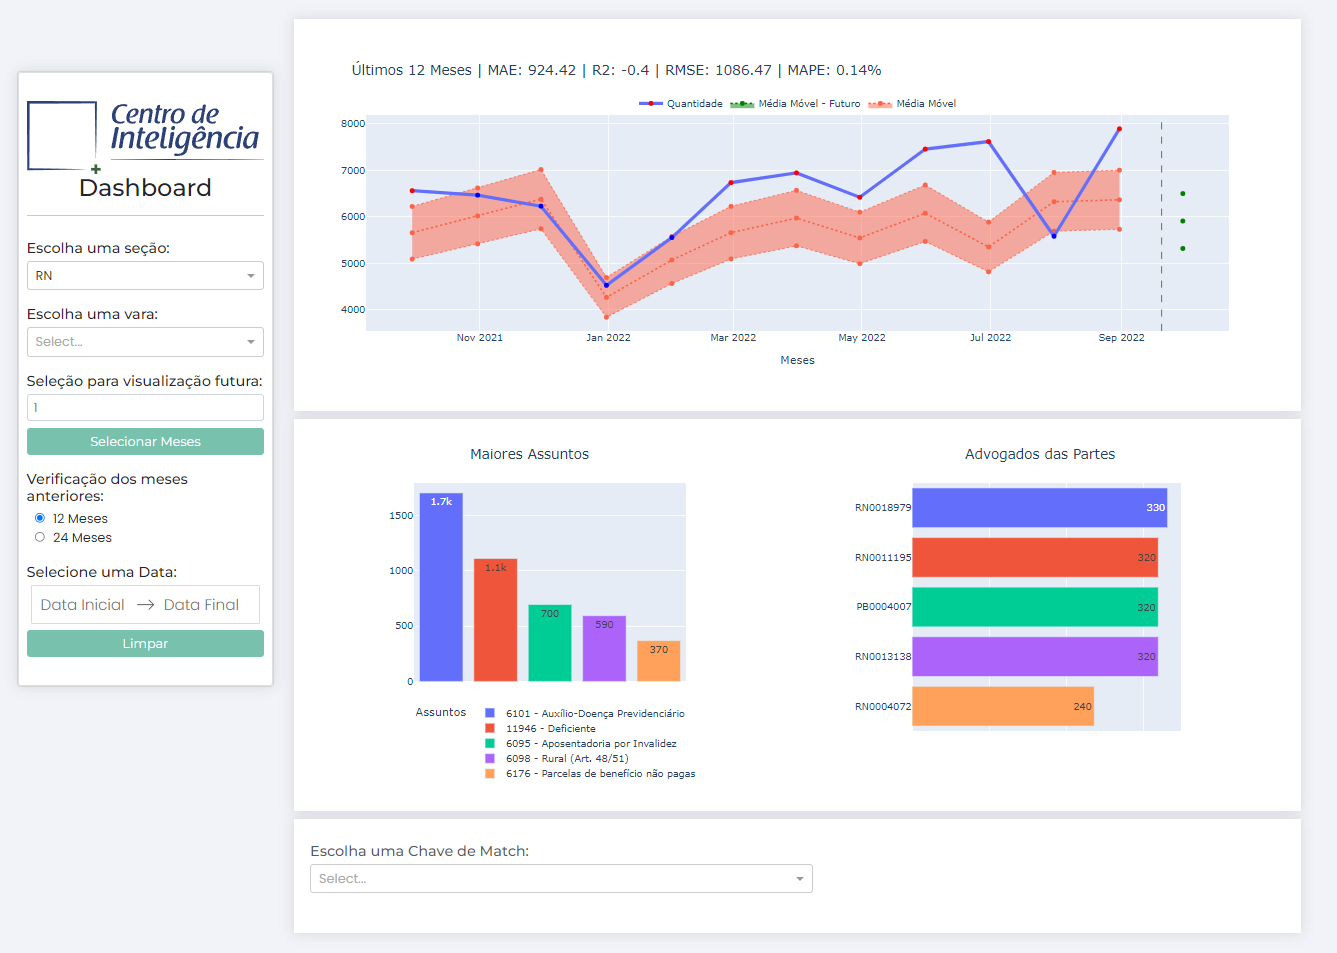The height and width of the screenshot is (953, 1337).
Task: Click the RN0004072 lawyer bar
Action: (1003, 706)
